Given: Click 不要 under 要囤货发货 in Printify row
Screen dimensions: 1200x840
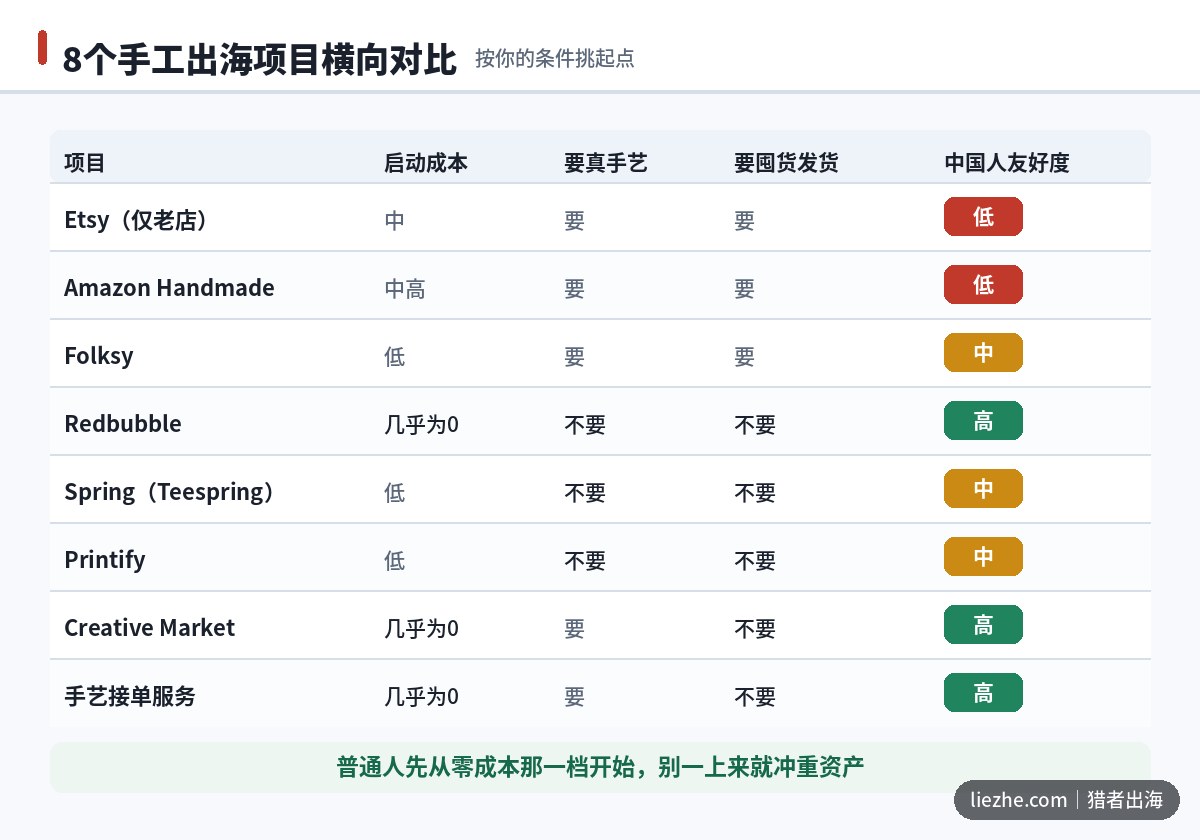Looking at the screenshot, I should (755, 561).
